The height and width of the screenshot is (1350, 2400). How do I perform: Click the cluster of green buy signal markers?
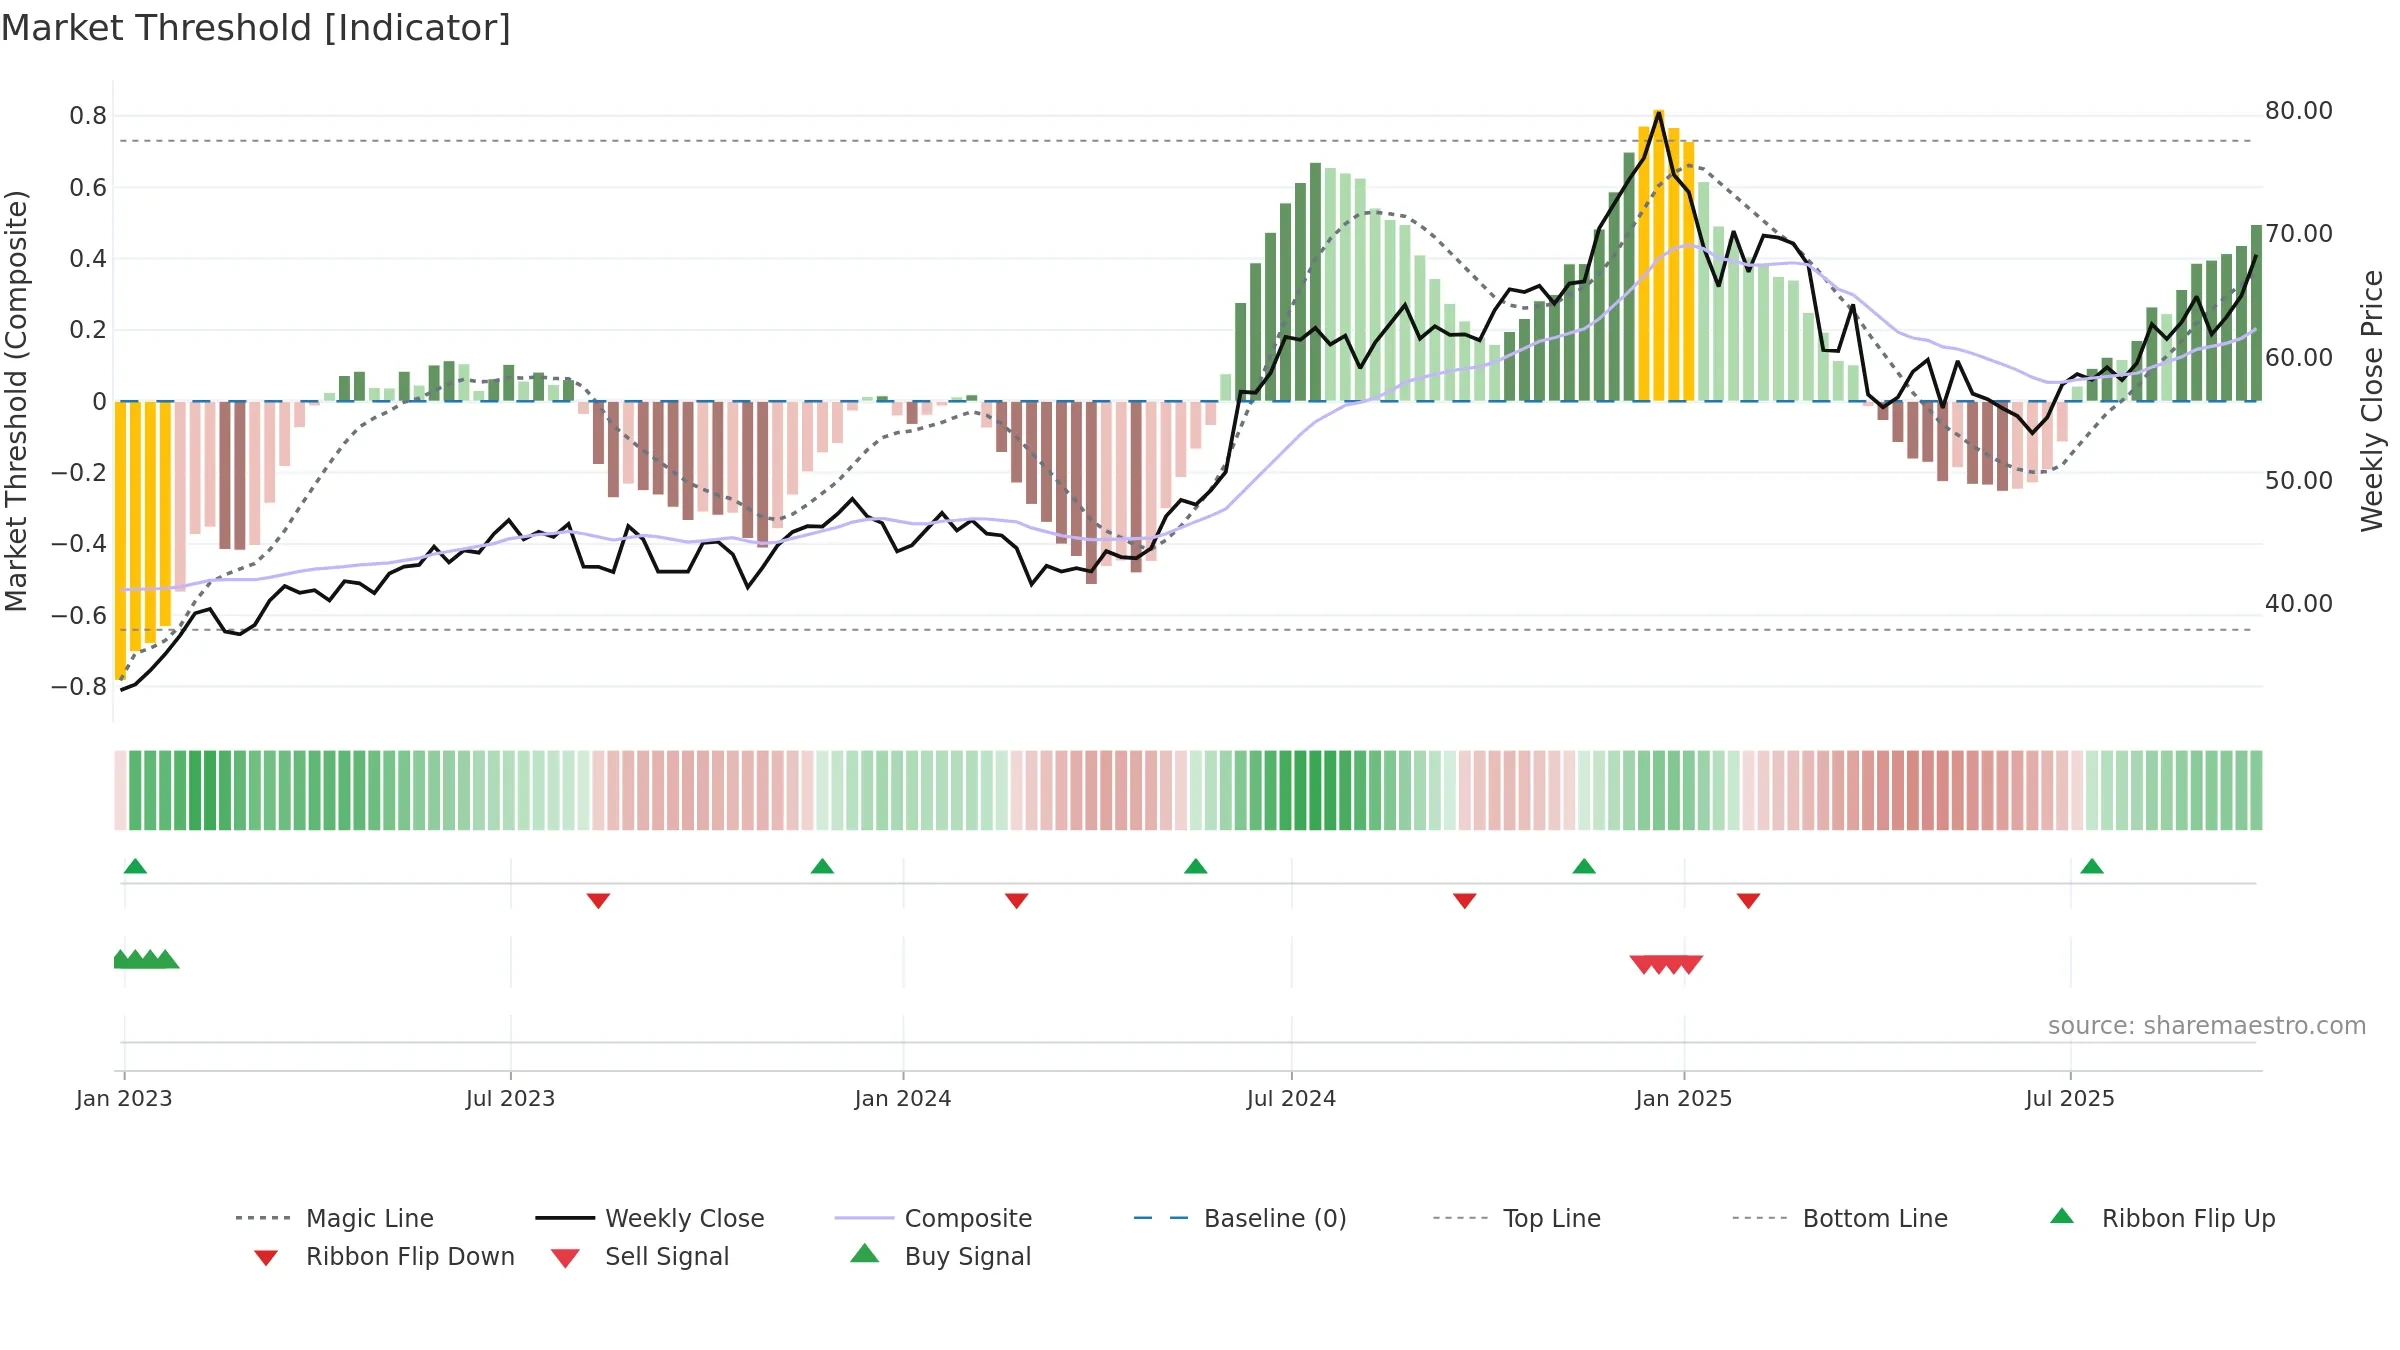pyautogui.click(x=146, y=959)
